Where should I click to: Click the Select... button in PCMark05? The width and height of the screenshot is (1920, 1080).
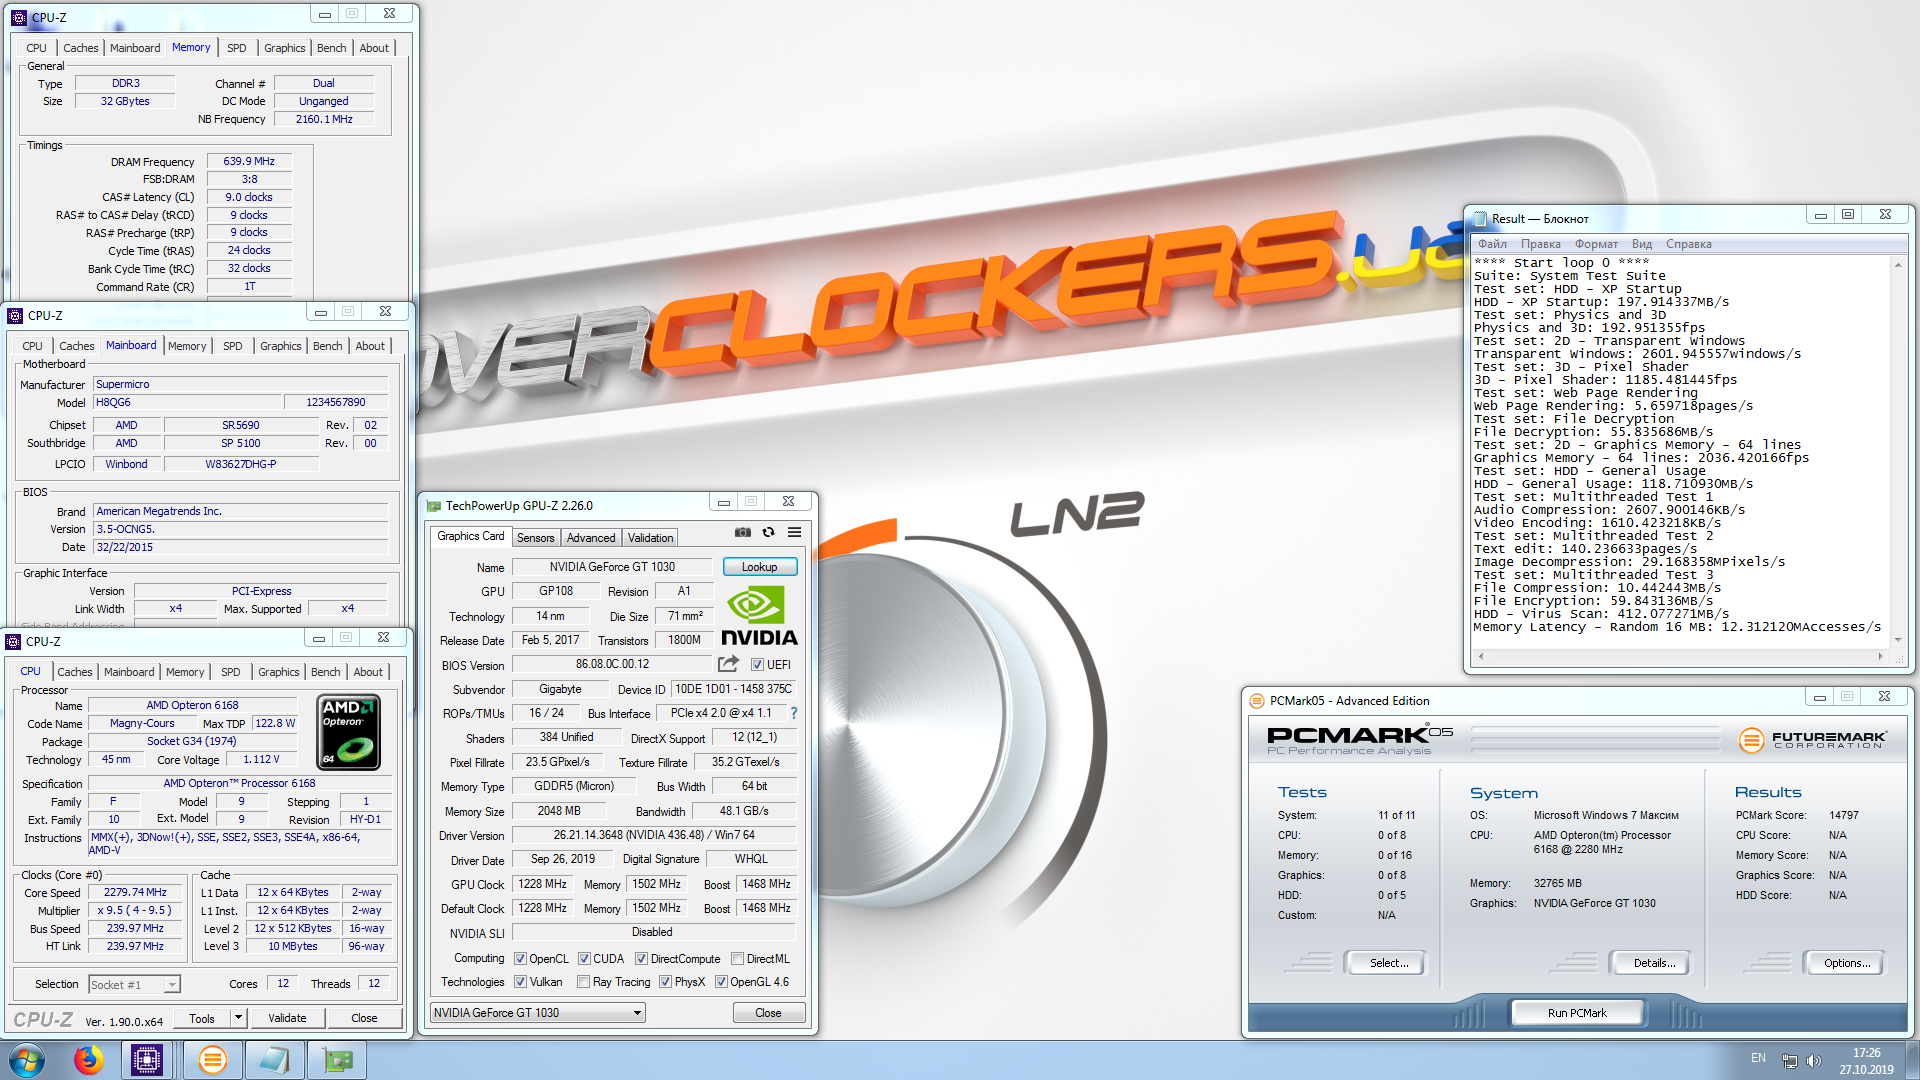(x=1388, y=963)
